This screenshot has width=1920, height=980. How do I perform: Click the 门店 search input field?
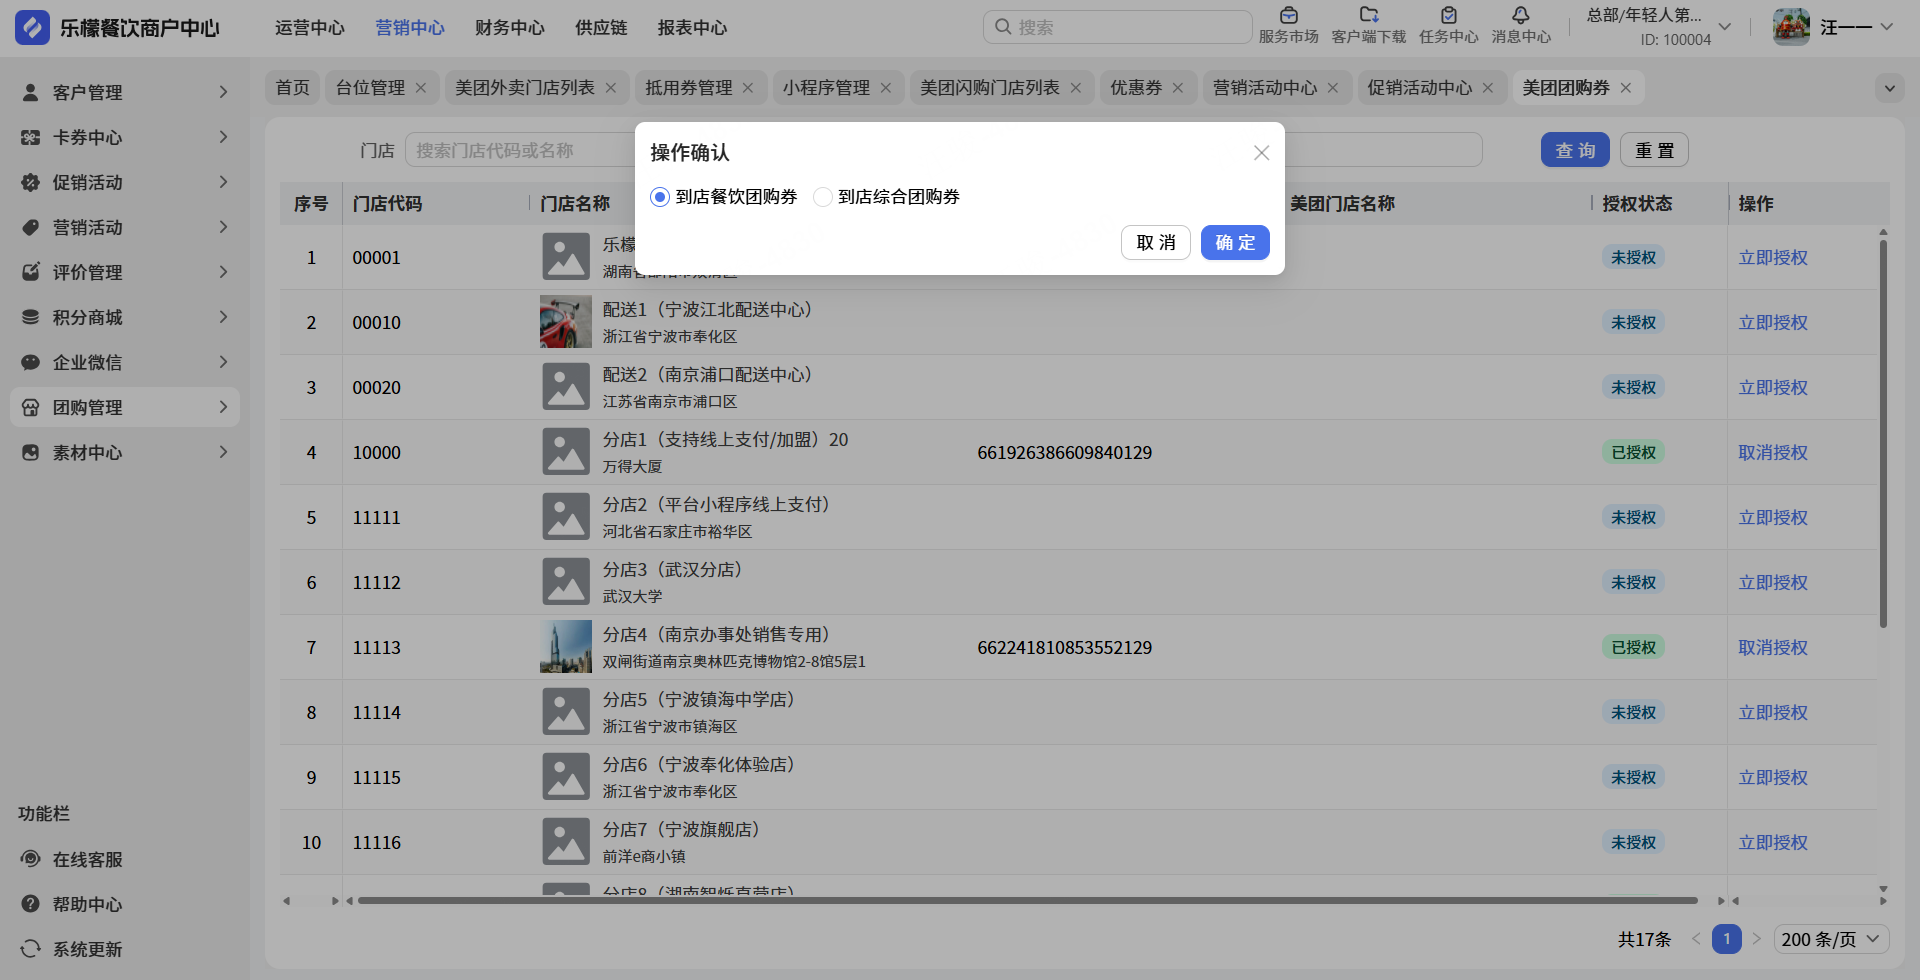(x=520, y=150)
